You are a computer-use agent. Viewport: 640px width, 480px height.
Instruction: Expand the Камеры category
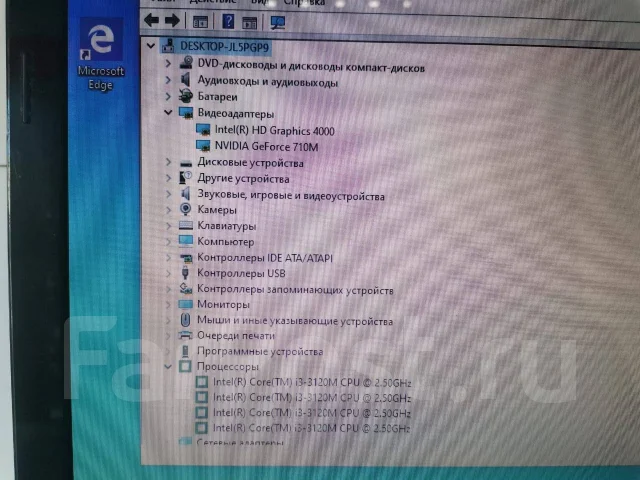coord(168,209)
